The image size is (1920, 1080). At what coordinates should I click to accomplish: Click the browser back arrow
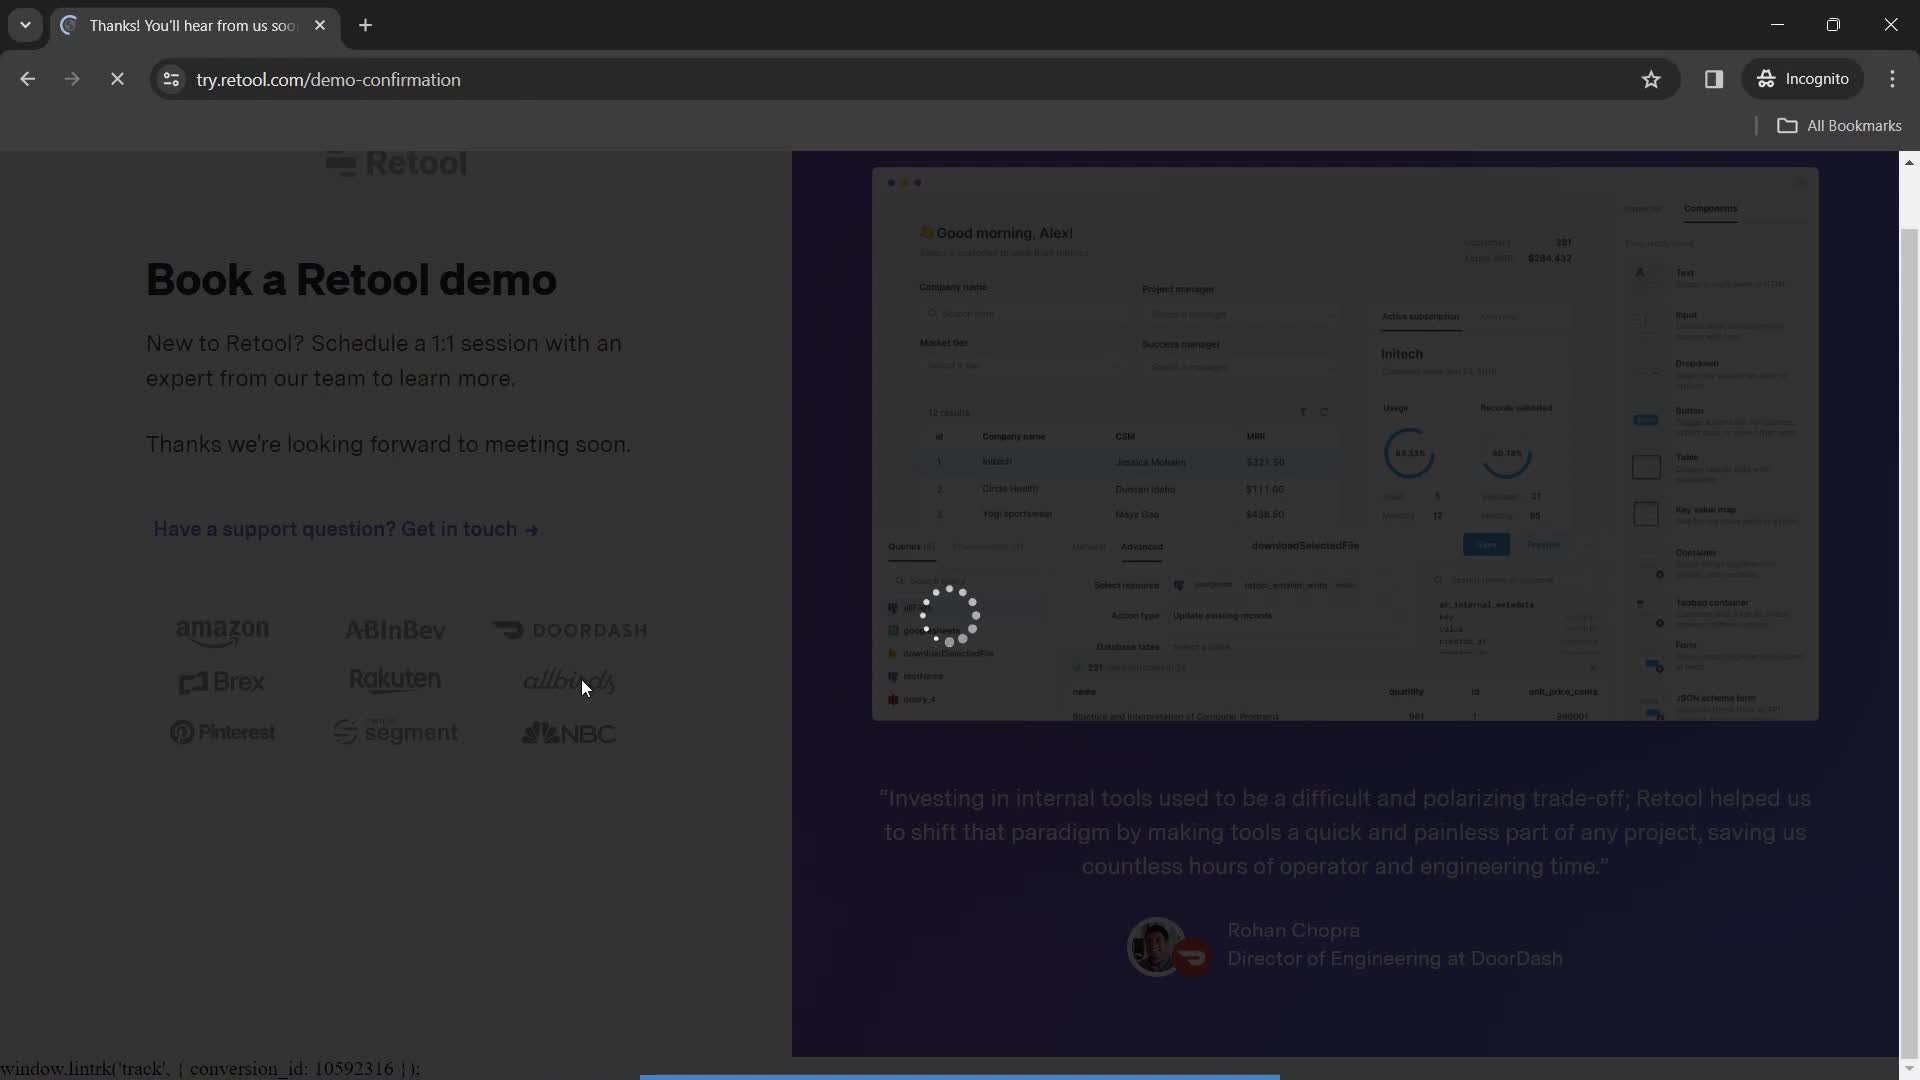tap(27, 79)
